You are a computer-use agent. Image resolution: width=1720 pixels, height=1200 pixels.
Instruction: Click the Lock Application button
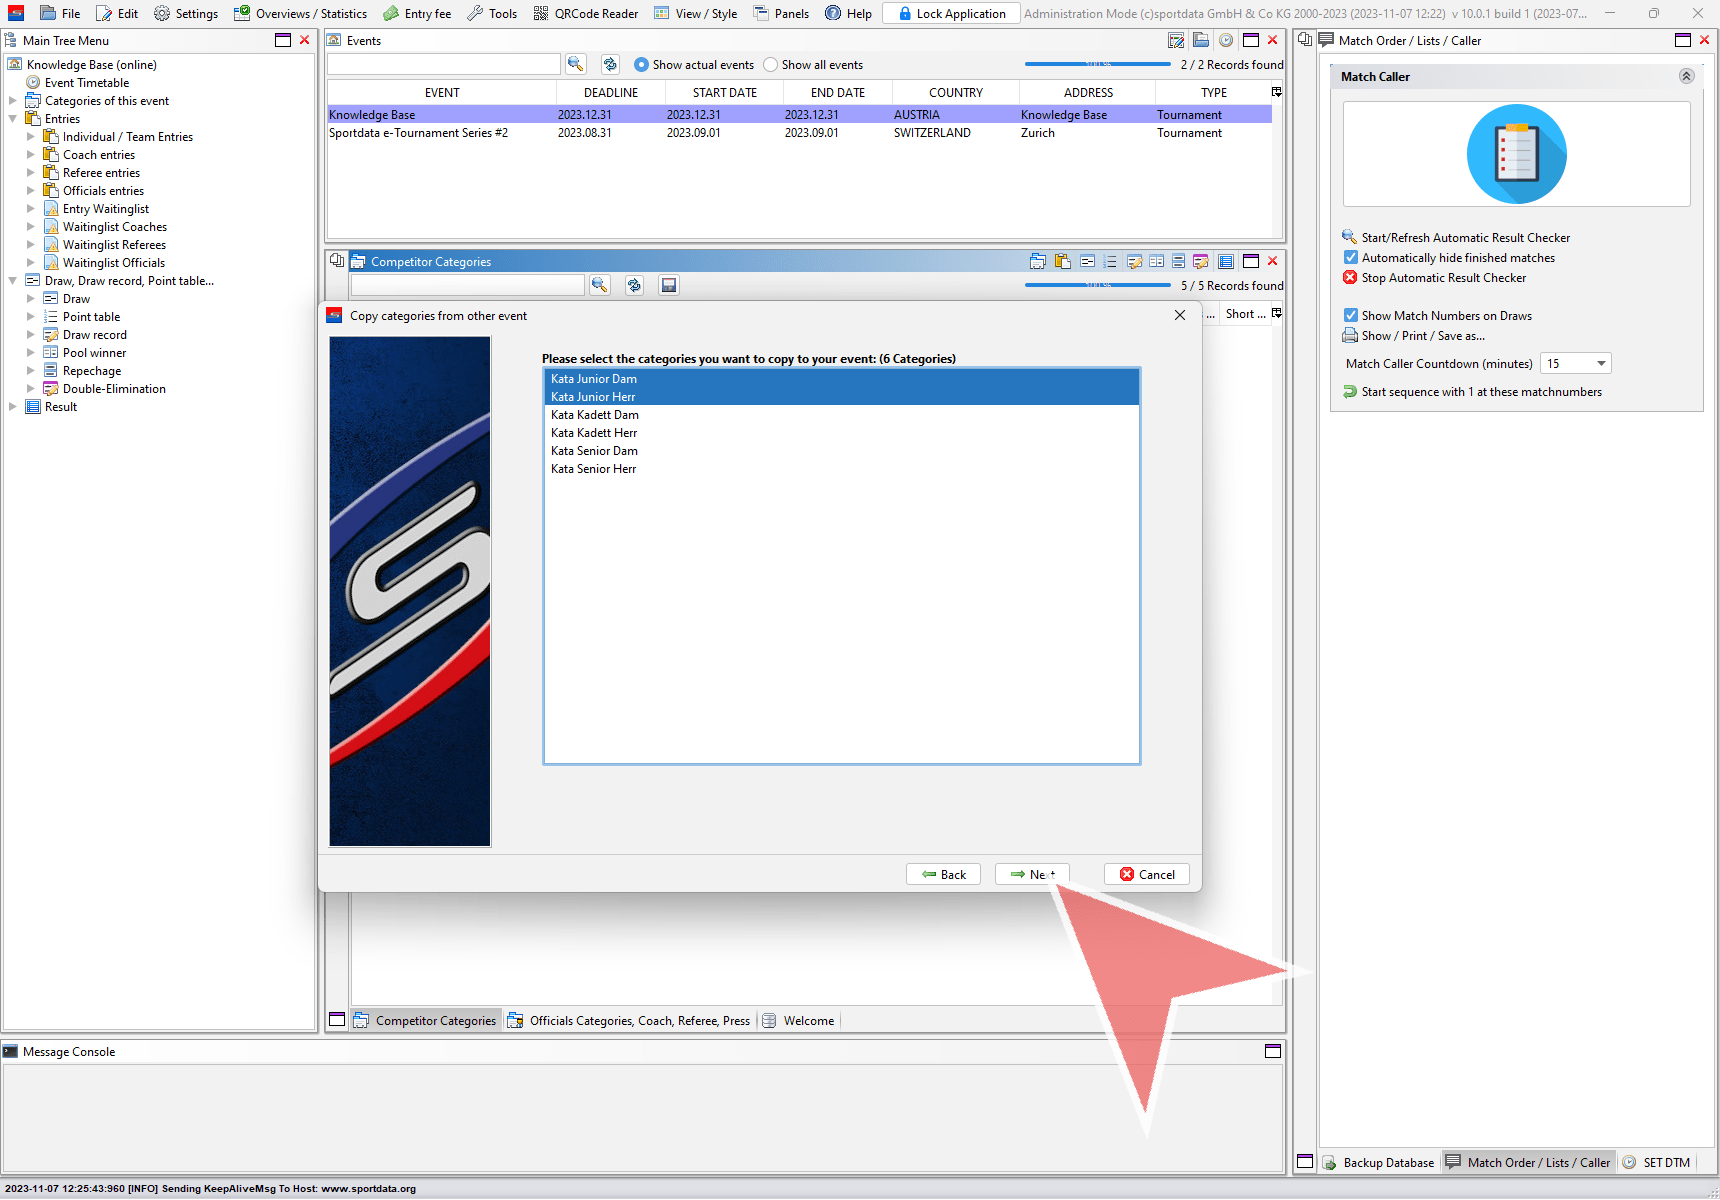(951, 13)
